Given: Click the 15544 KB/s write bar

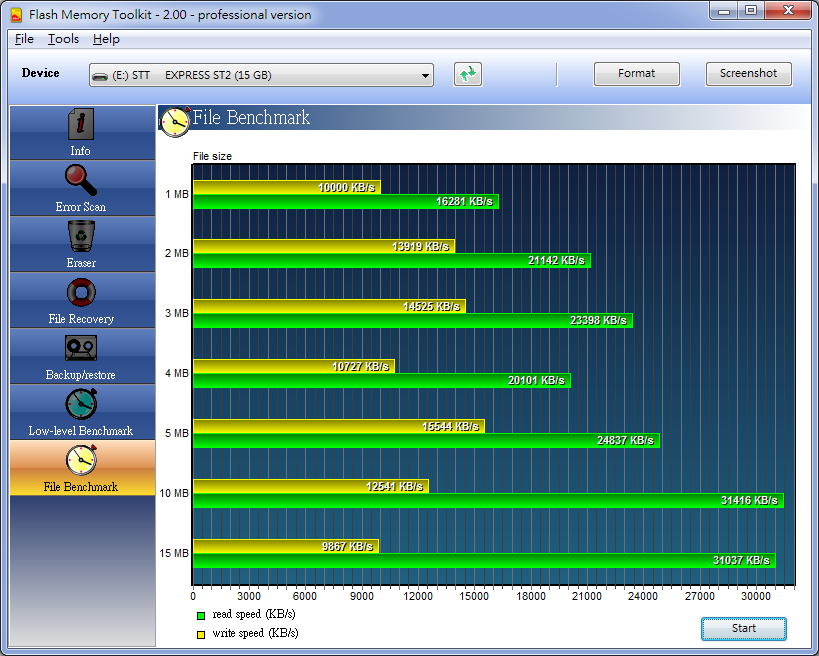Looking at the screenshot, I should pos(339,426).
